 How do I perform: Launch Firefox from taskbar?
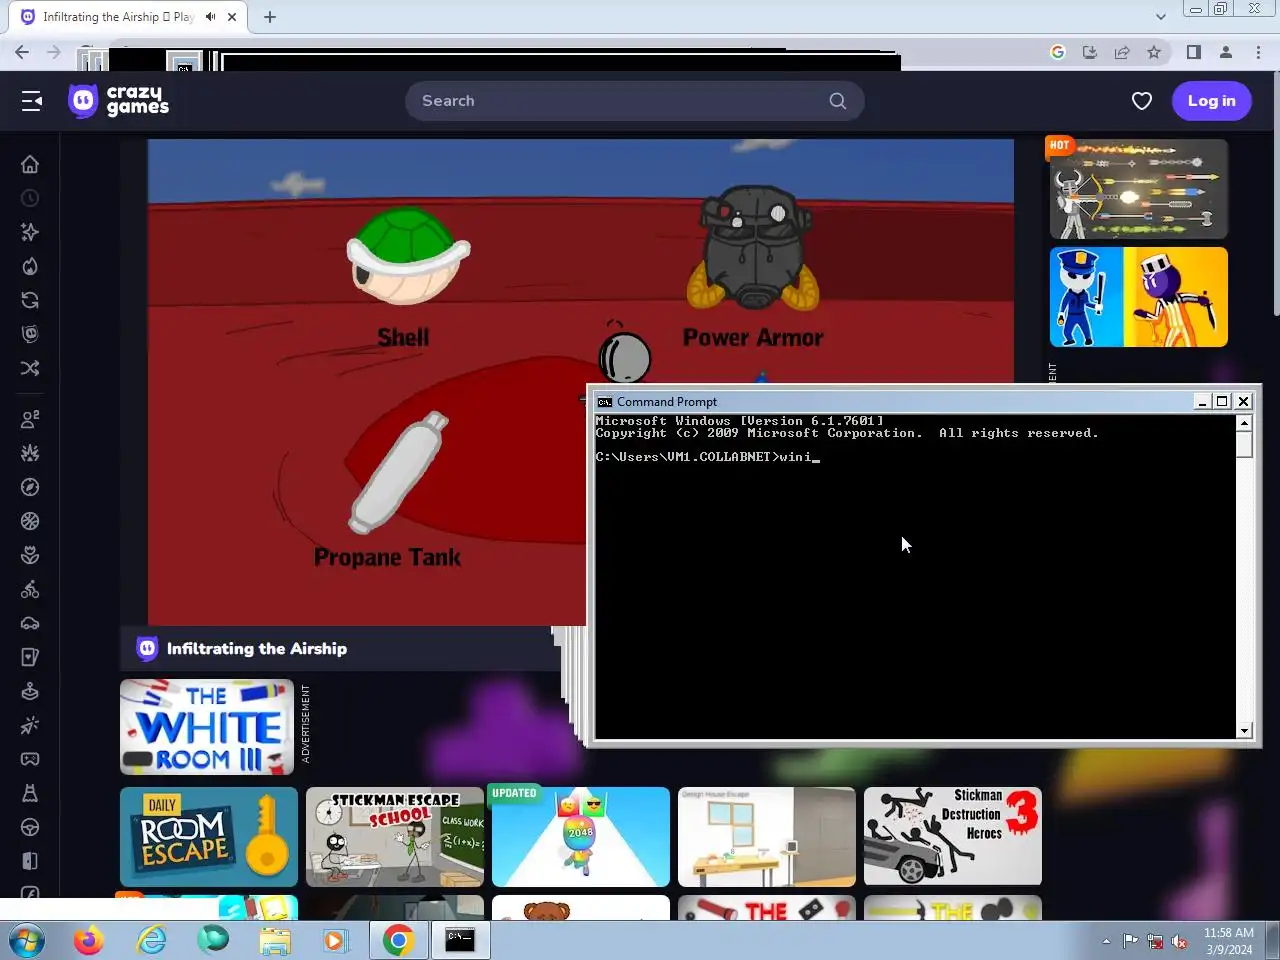click(89, 941)
